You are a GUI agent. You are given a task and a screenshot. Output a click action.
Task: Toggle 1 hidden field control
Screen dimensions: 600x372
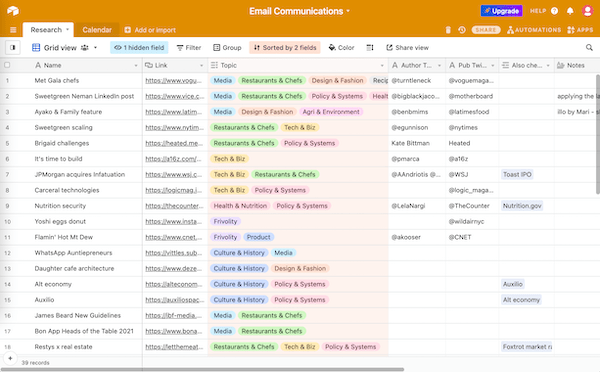click(x=139, y=47)
